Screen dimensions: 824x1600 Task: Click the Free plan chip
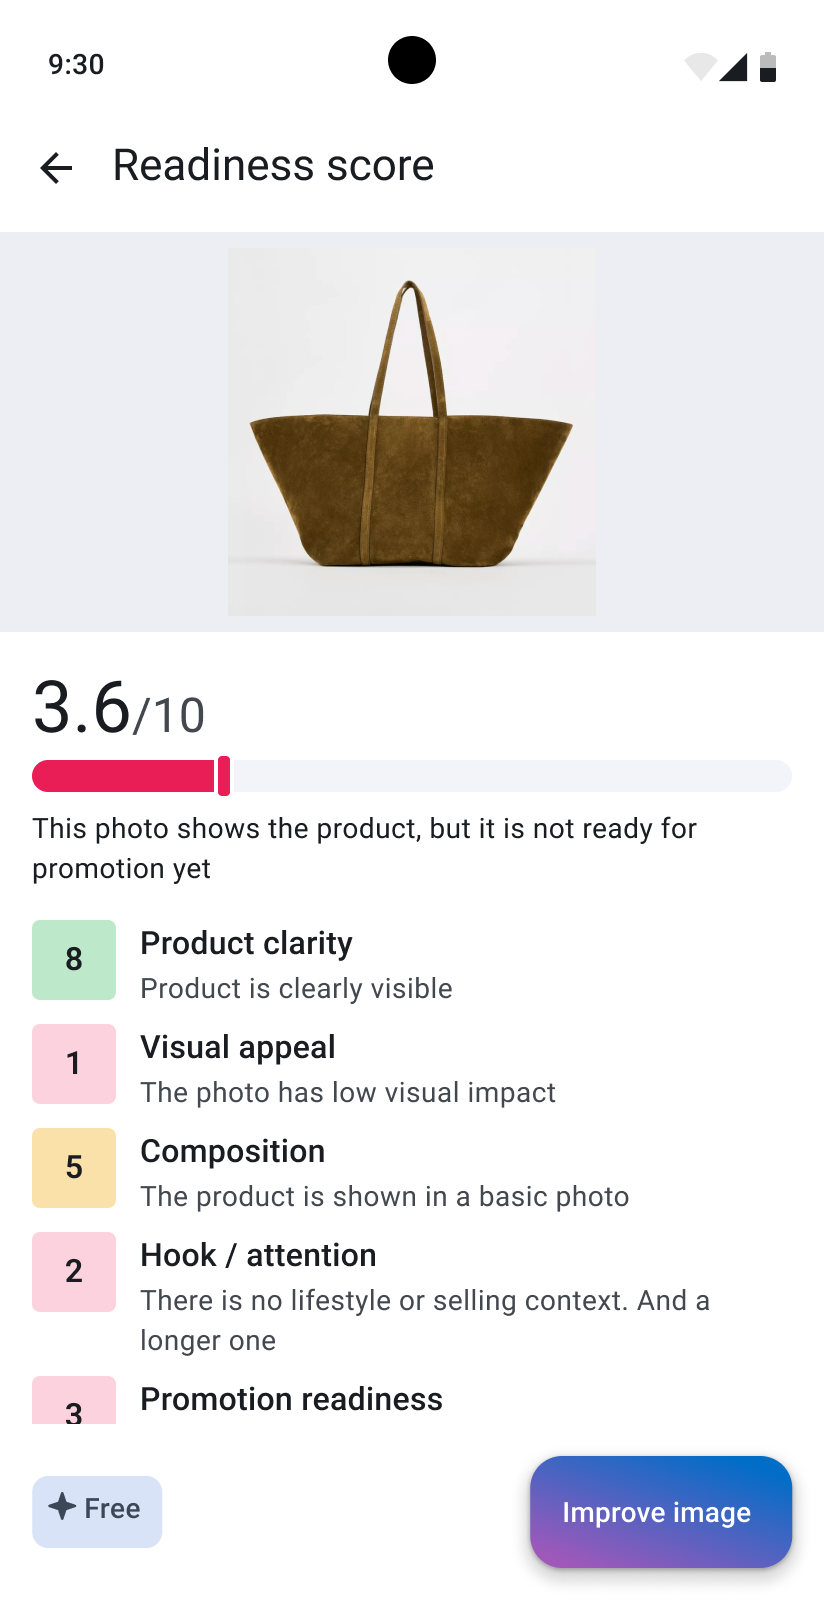[97, 1512]
